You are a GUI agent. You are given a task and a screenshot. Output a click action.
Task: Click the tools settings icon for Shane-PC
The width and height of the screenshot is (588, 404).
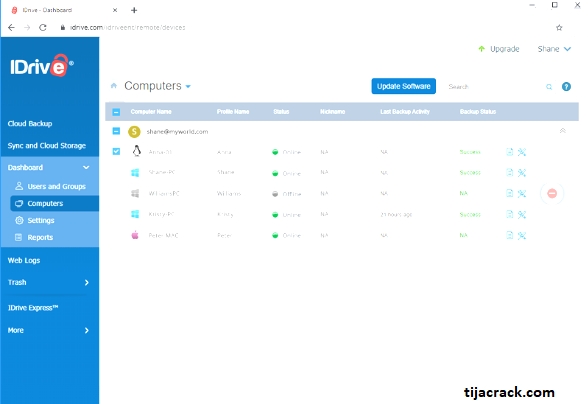click(x=522, y=173)
